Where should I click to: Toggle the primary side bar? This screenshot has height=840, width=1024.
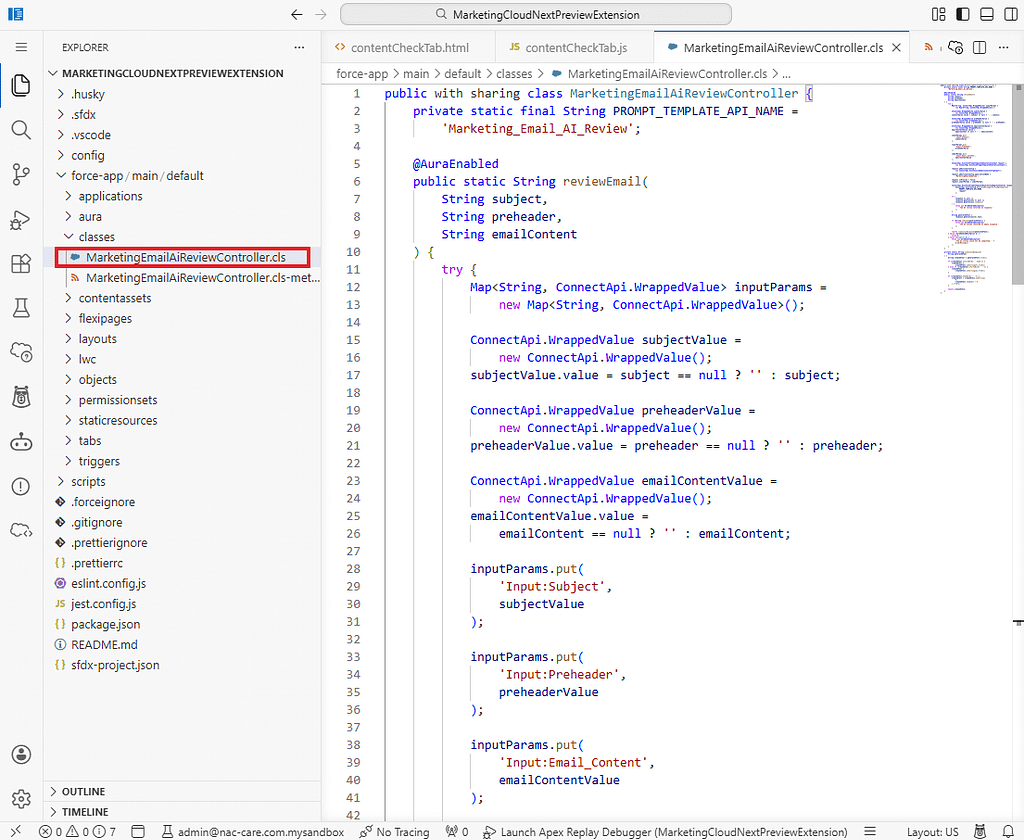pos(963,14)
